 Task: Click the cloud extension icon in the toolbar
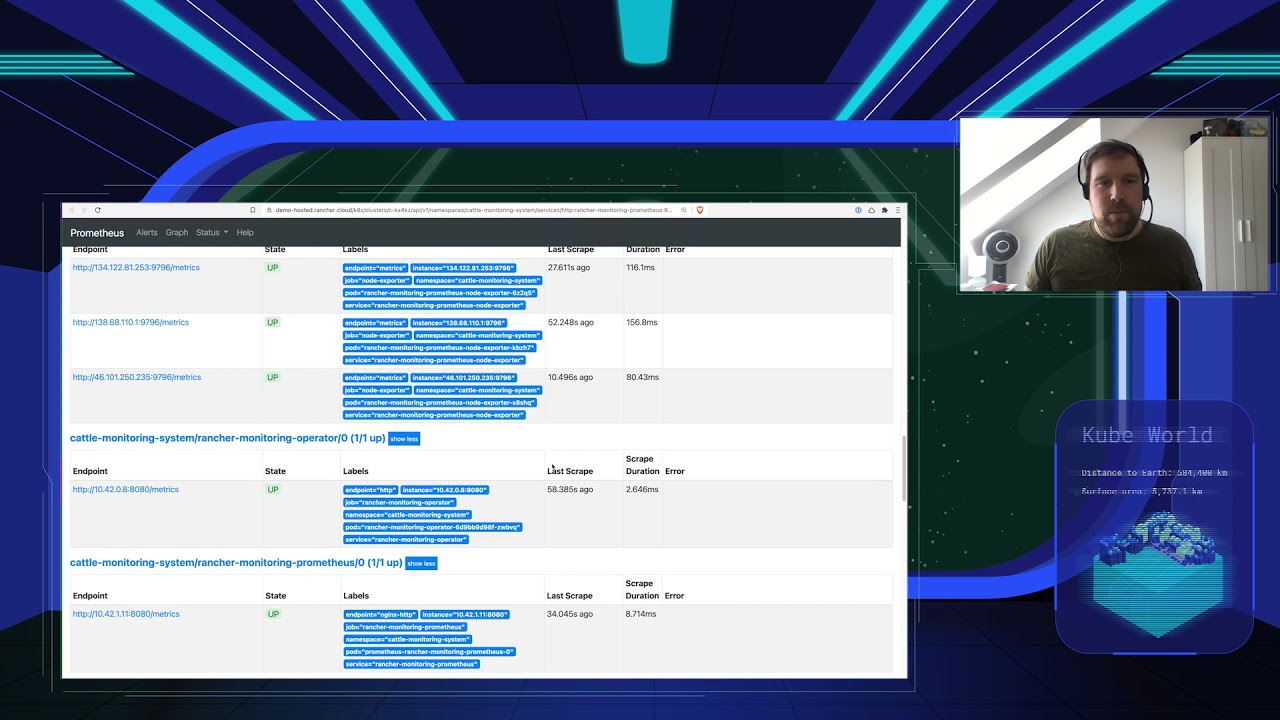coord(871,210)
